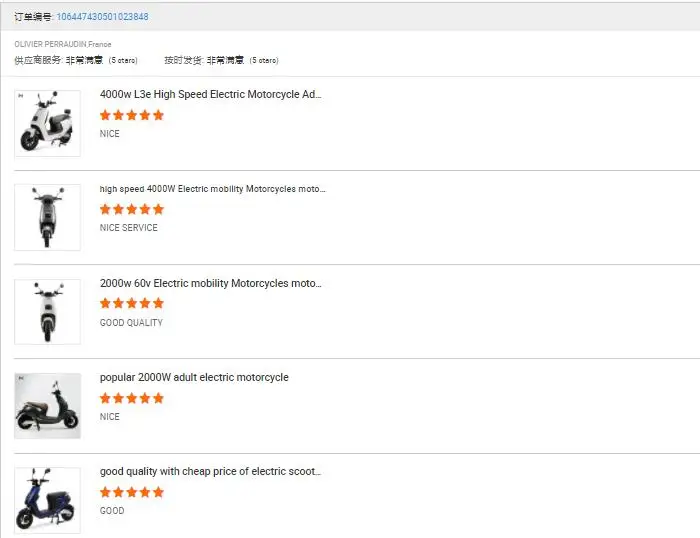
Task: Open the white 4000w L3e motorcycle thumbnail
Action: pos(47,123)
